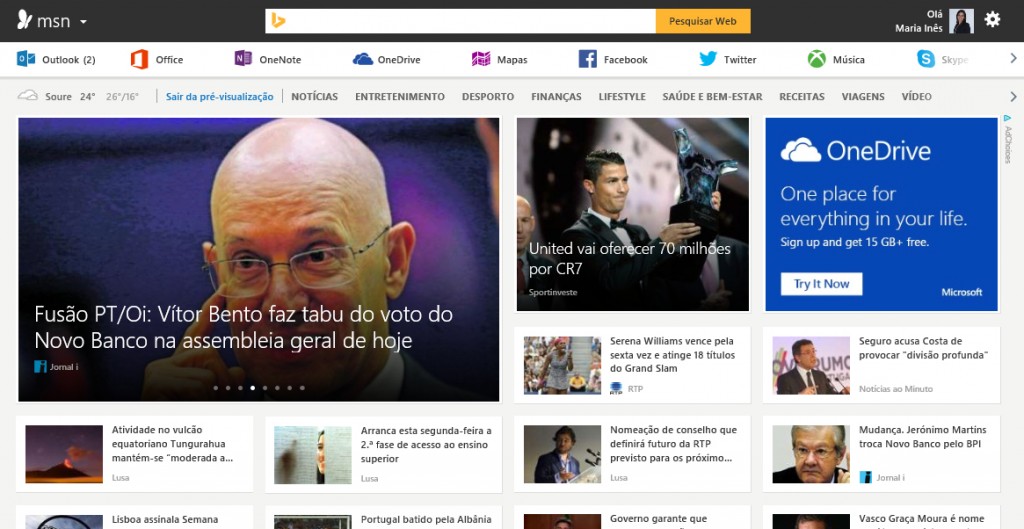Open Portugal batido pela Albânia article
Image resolution: width=1024 pixels, height=529 pixels.
tap(426, 520)
